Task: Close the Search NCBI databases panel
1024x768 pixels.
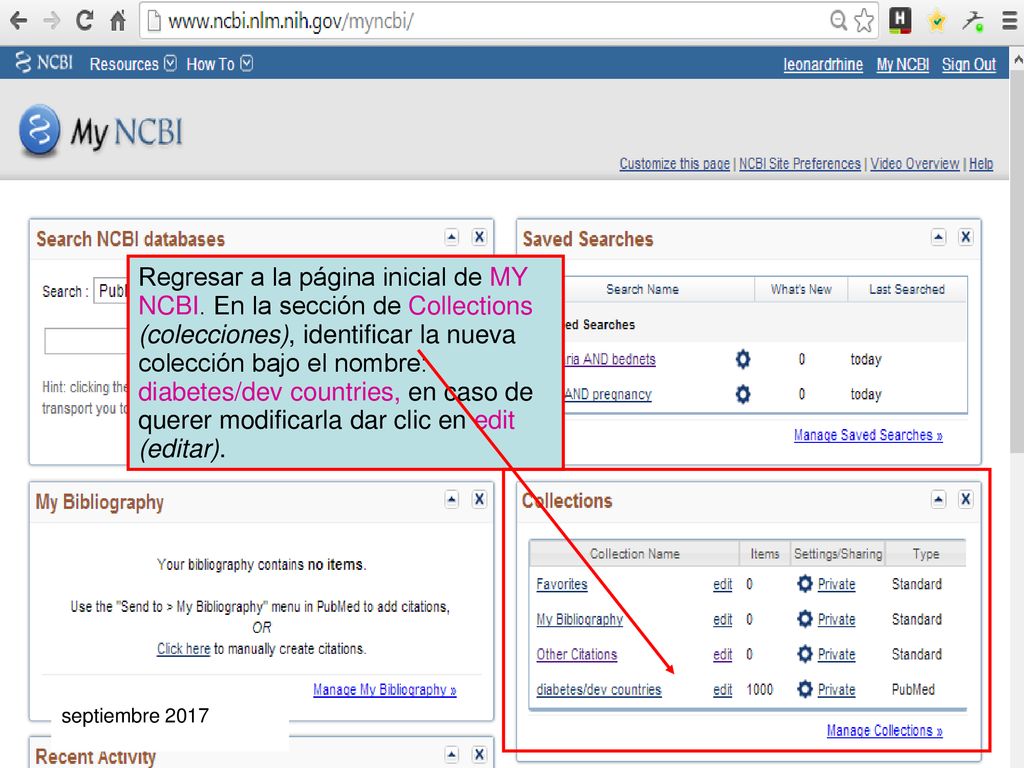Action: tap(479, 237)
